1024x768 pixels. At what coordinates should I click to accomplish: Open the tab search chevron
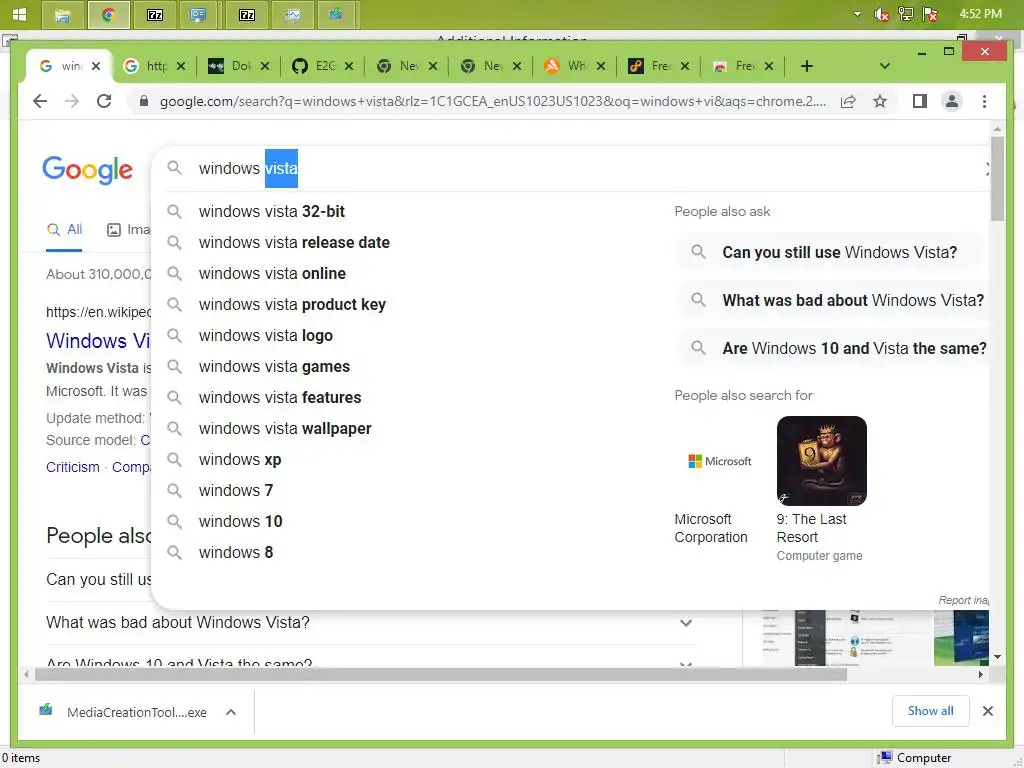pyautogui.click(x=885, y=66)
